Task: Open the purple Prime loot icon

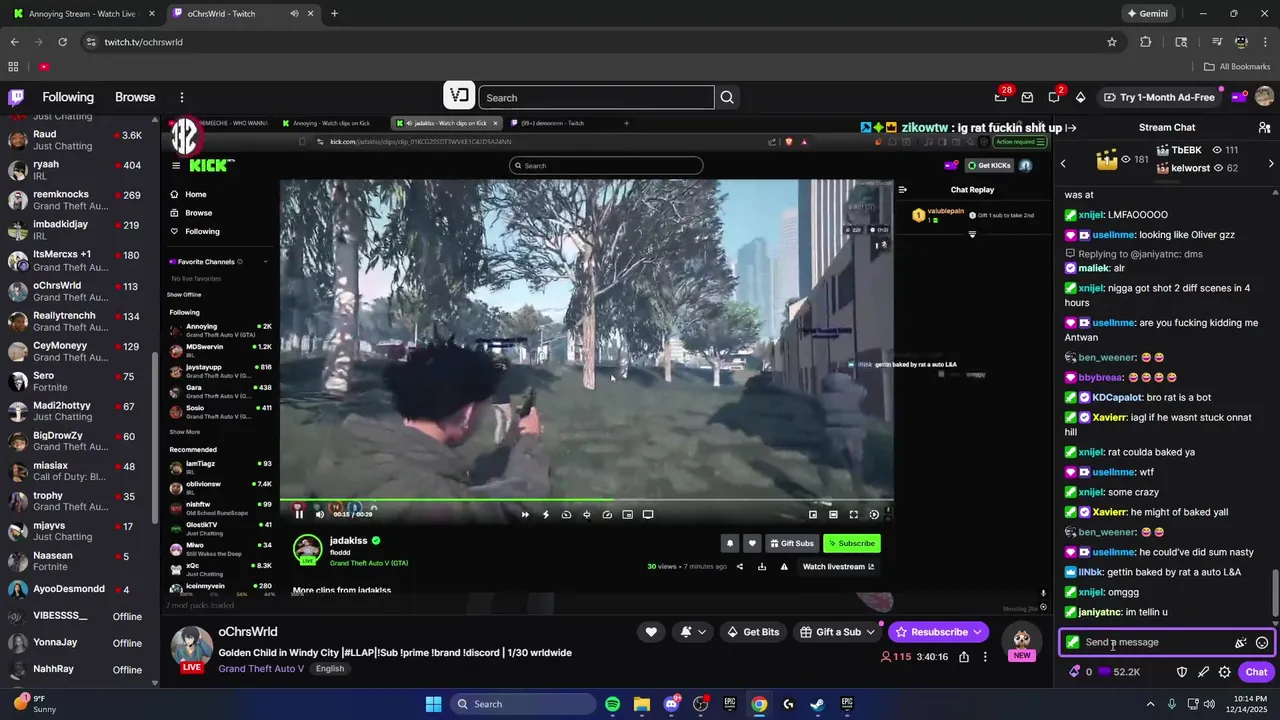Action: point(1238,97)
